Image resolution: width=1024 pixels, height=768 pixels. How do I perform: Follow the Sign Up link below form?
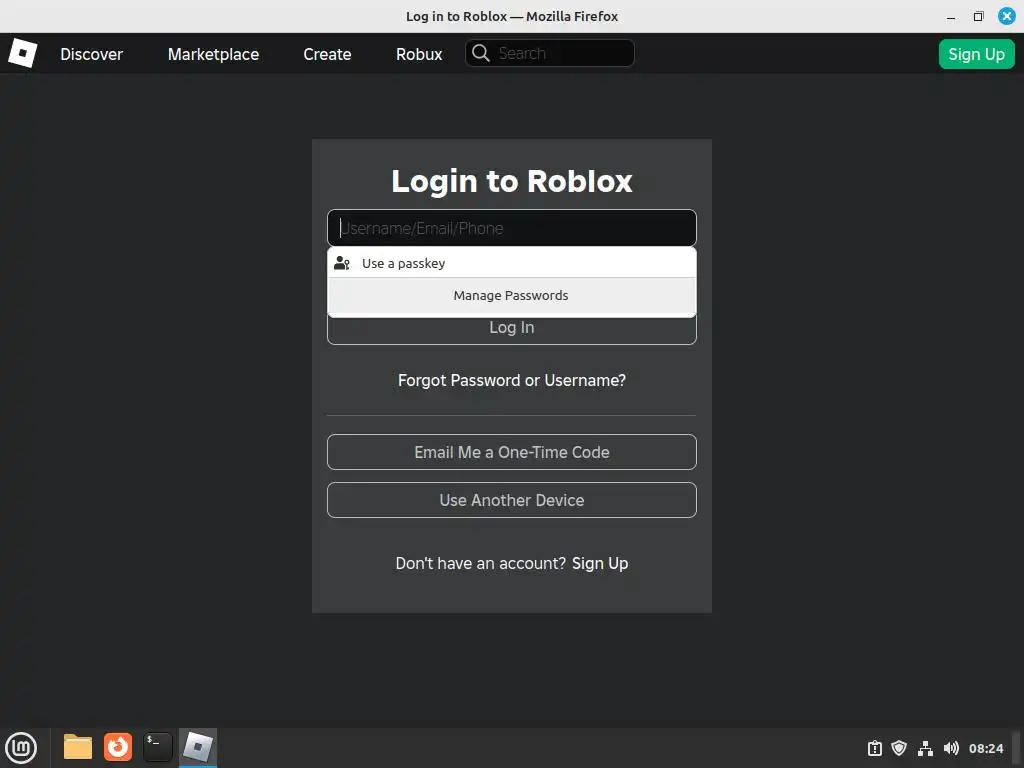(x=600, y=564)
